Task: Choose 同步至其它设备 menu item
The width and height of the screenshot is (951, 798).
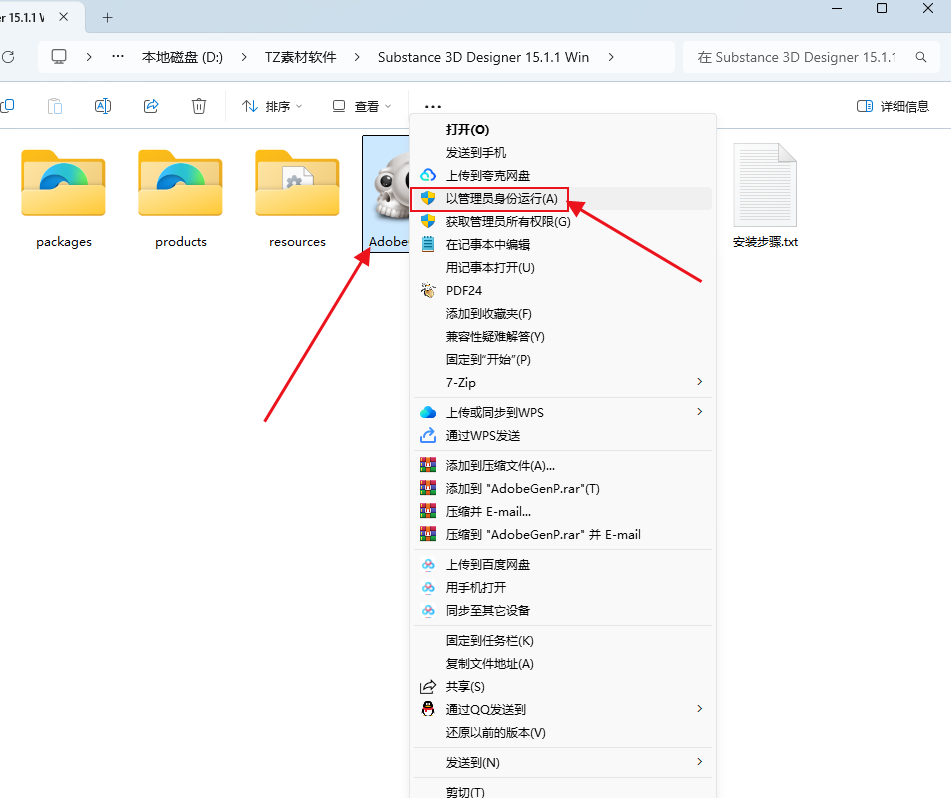Action: tap(563, 611)
